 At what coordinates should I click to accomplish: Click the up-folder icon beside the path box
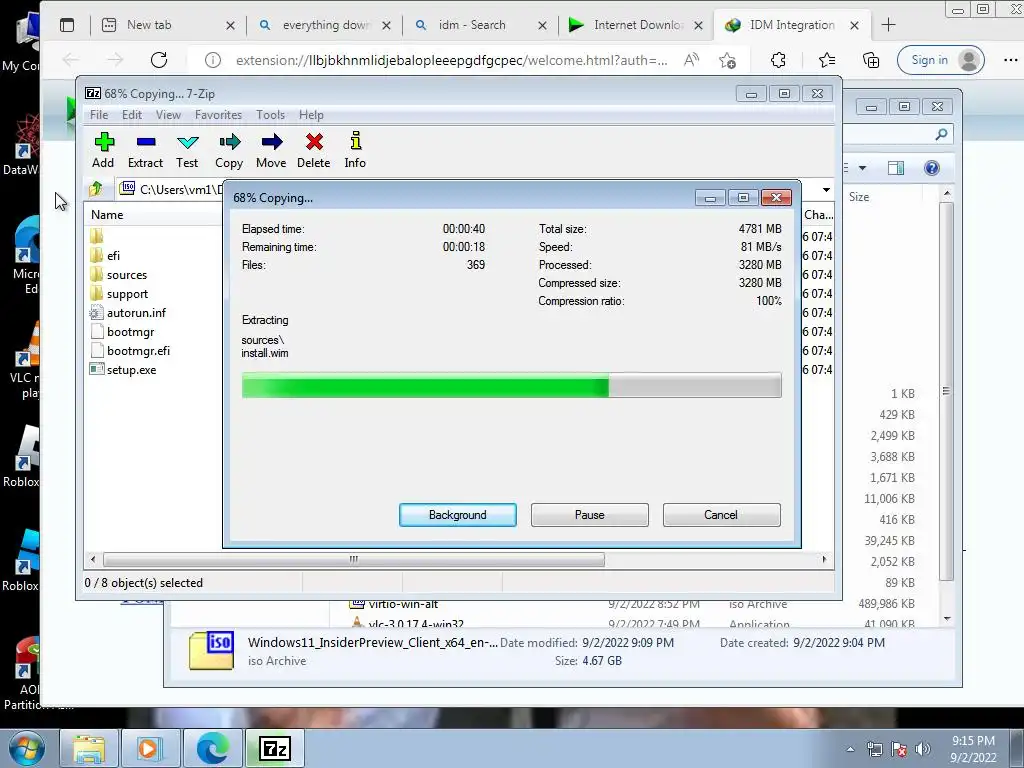click(x=96, y=189)
